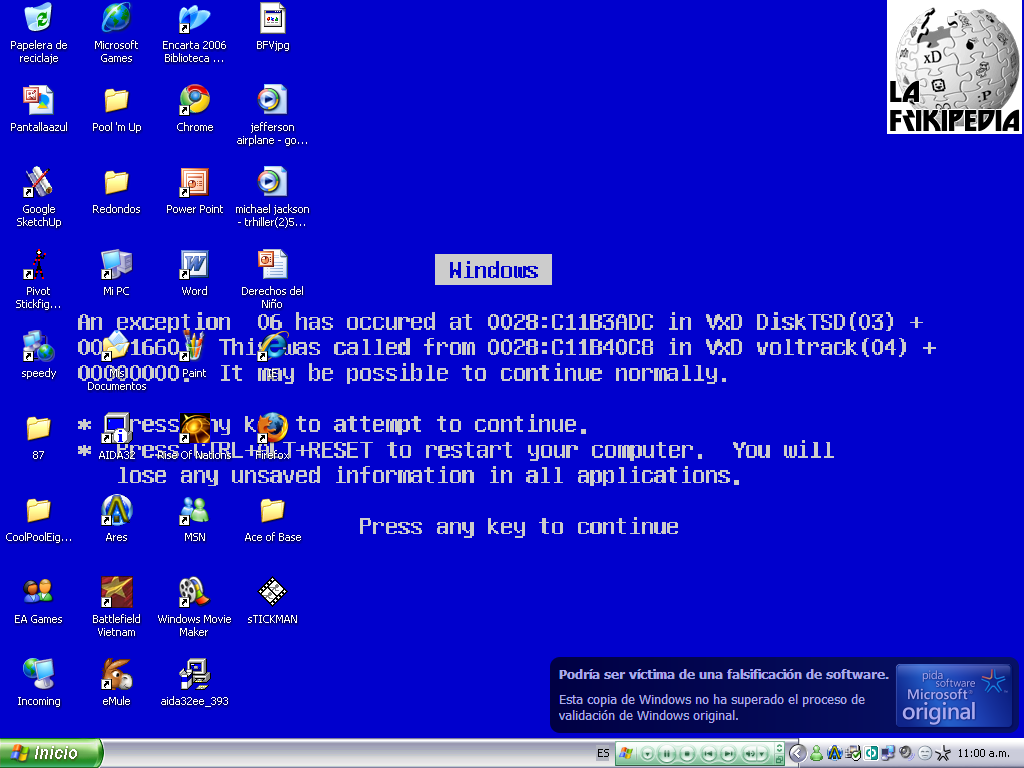Stop playback in the media player toolbar
The height and width of the screenshot is (768, 1024).
click(x=687, y=753)
